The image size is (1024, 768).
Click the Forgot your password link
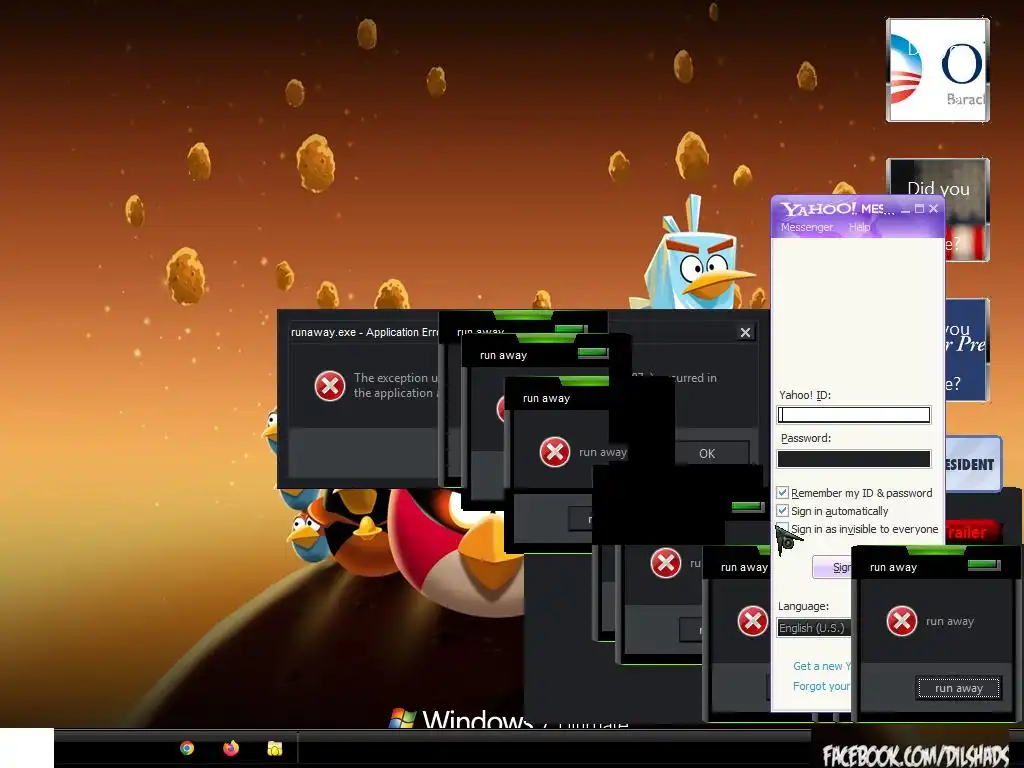pos(822,686)
